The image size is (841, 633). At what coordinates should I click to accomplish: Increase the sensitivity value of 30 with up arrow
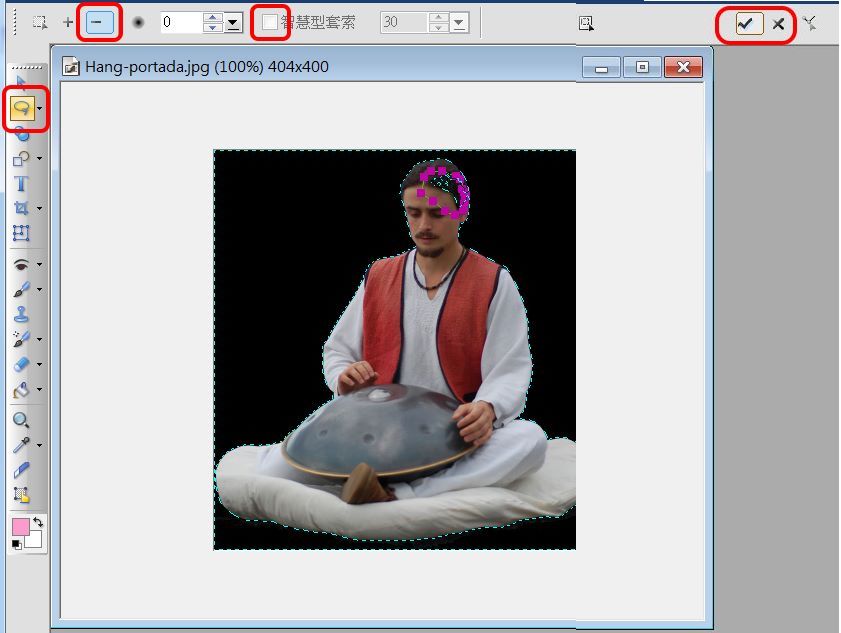pyautogui.click(x=439, y=18)
